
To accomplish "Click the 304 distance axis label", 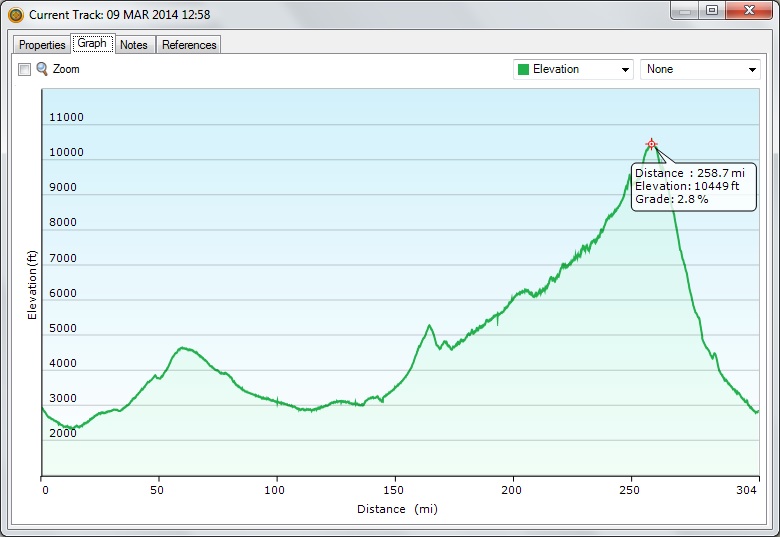I will [747, 490].
